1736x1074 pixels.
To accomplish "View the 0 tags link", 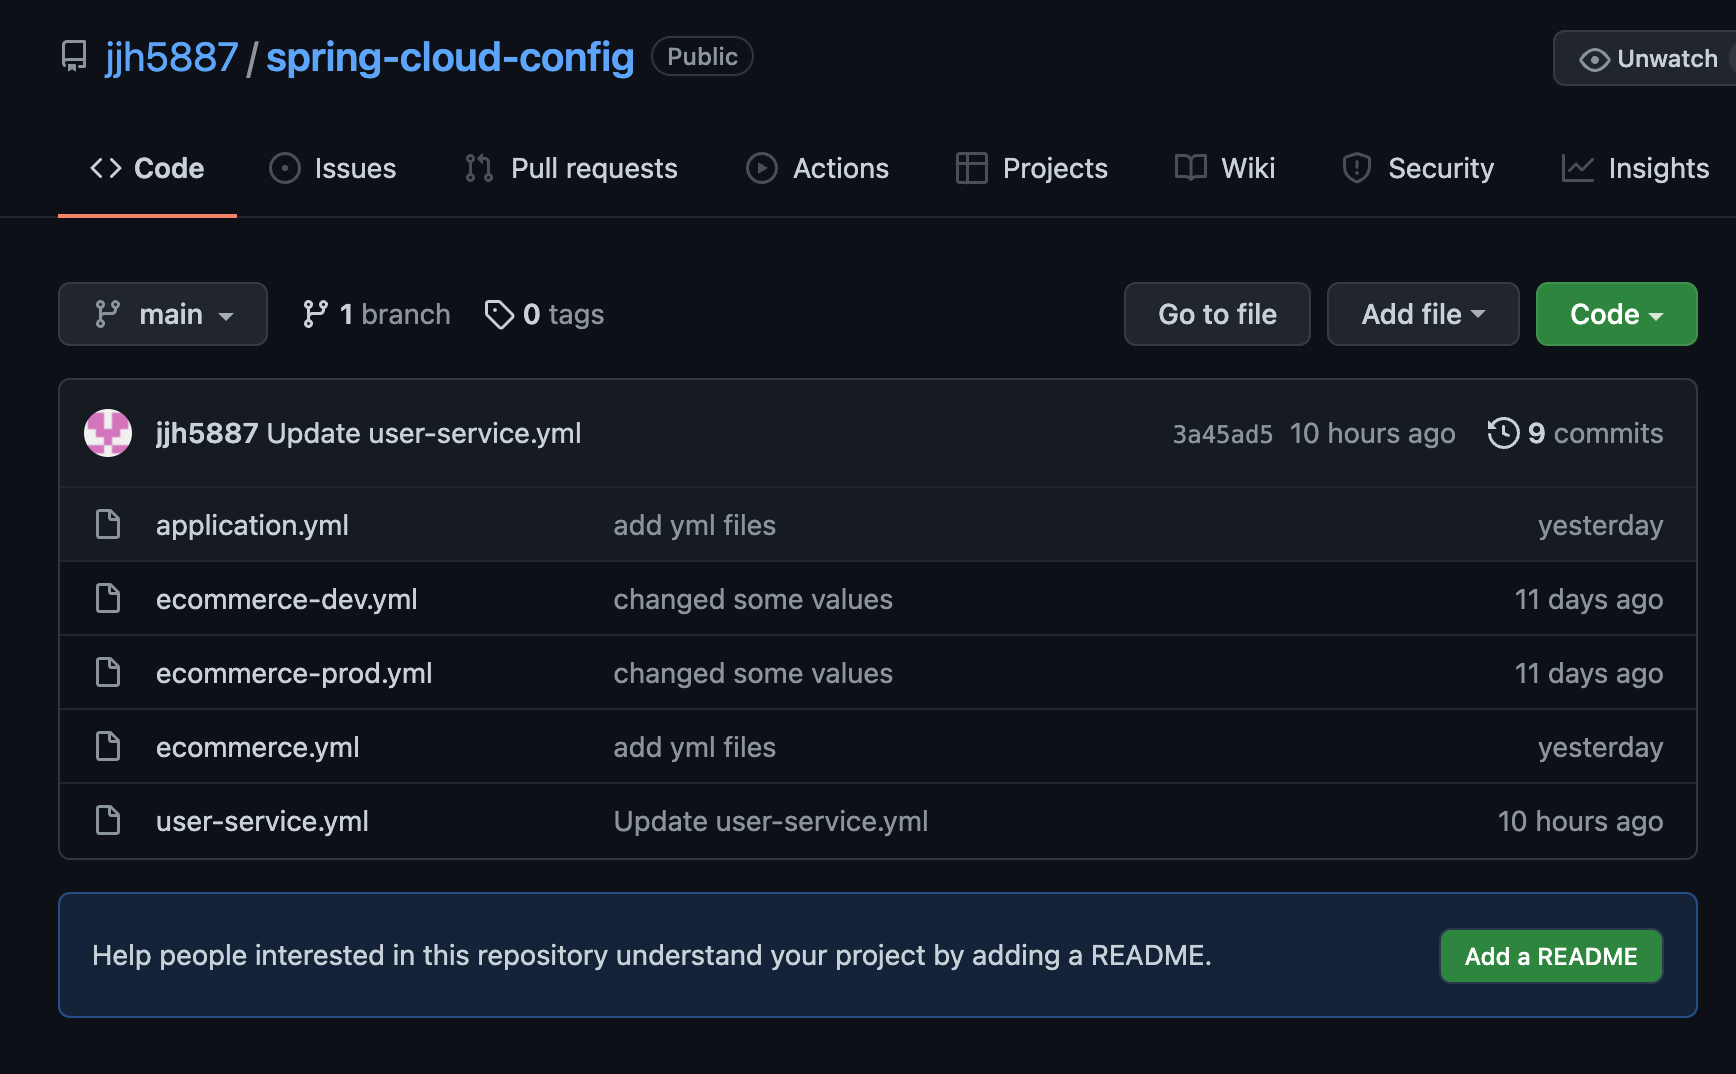I will click(x=544, y=314).
